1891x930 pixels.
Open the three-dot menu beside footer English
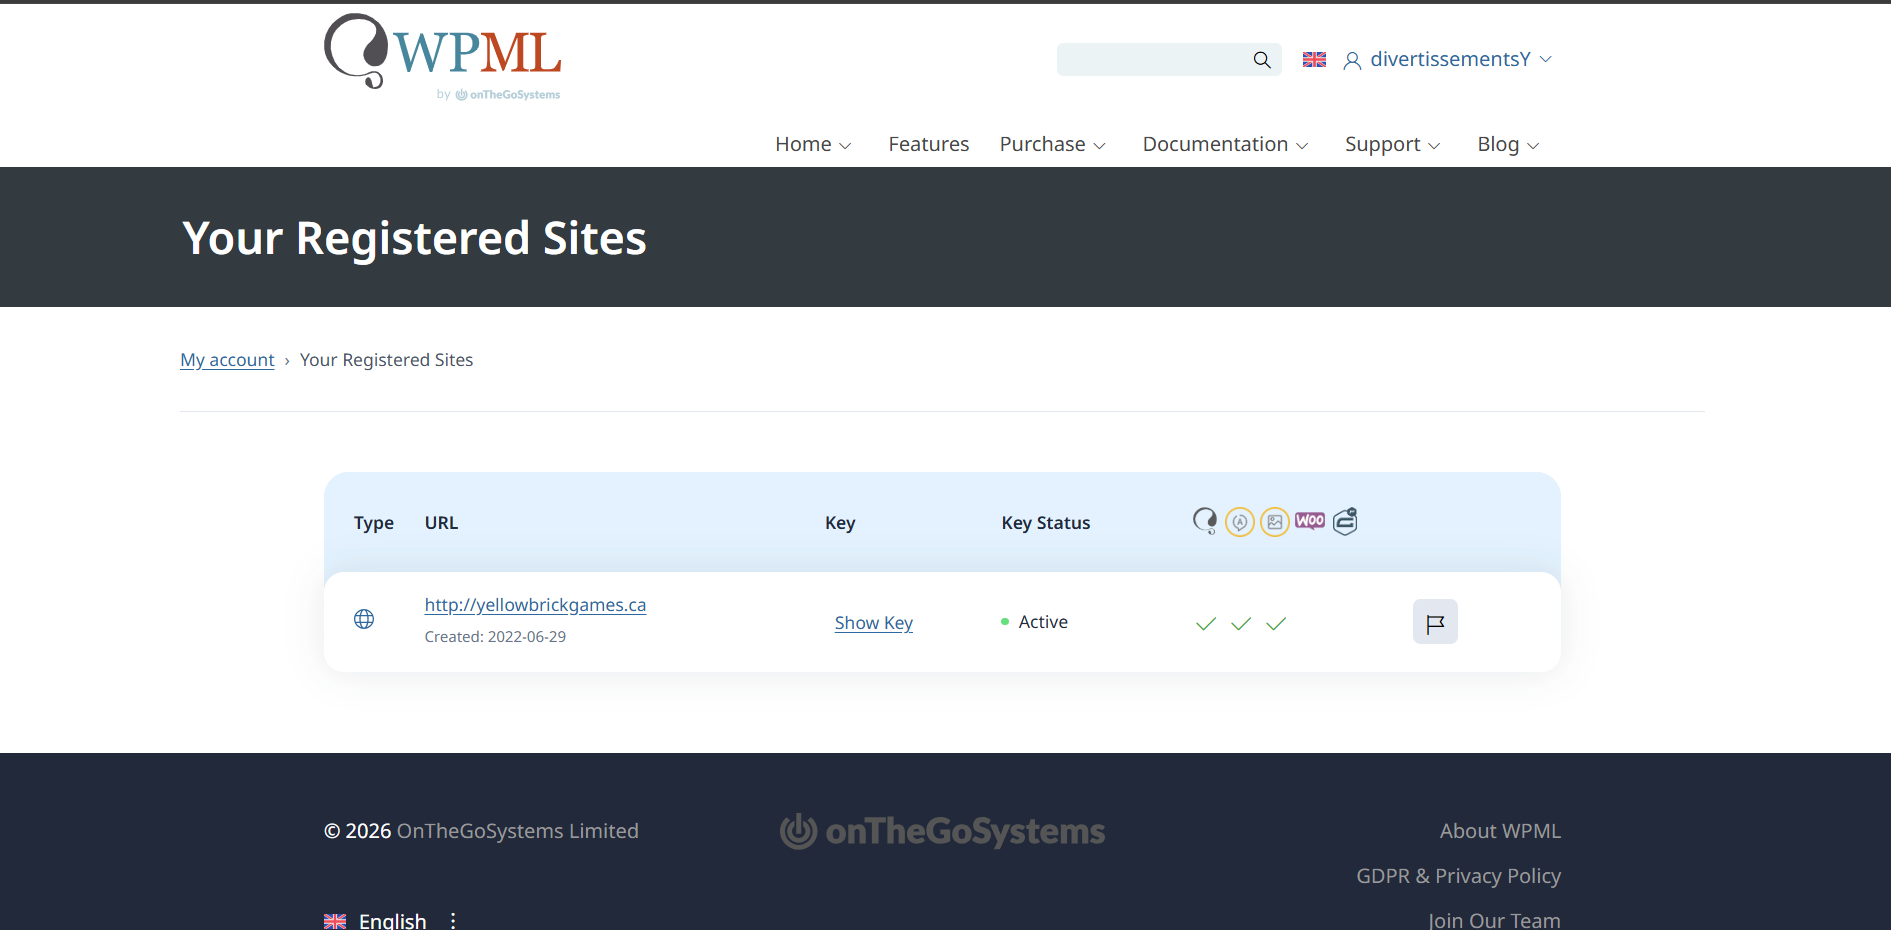pyautogui.click(x=453, y=921)
